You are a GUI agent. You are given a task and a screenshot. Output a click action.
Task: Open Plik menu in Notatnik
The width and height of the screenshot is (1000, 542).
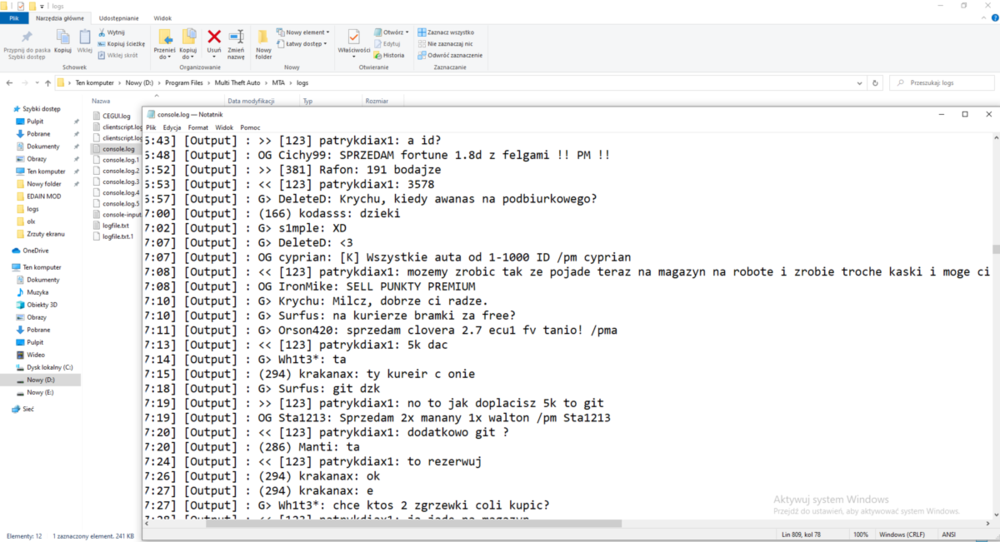pyautogui.click(x=151, y=128)
